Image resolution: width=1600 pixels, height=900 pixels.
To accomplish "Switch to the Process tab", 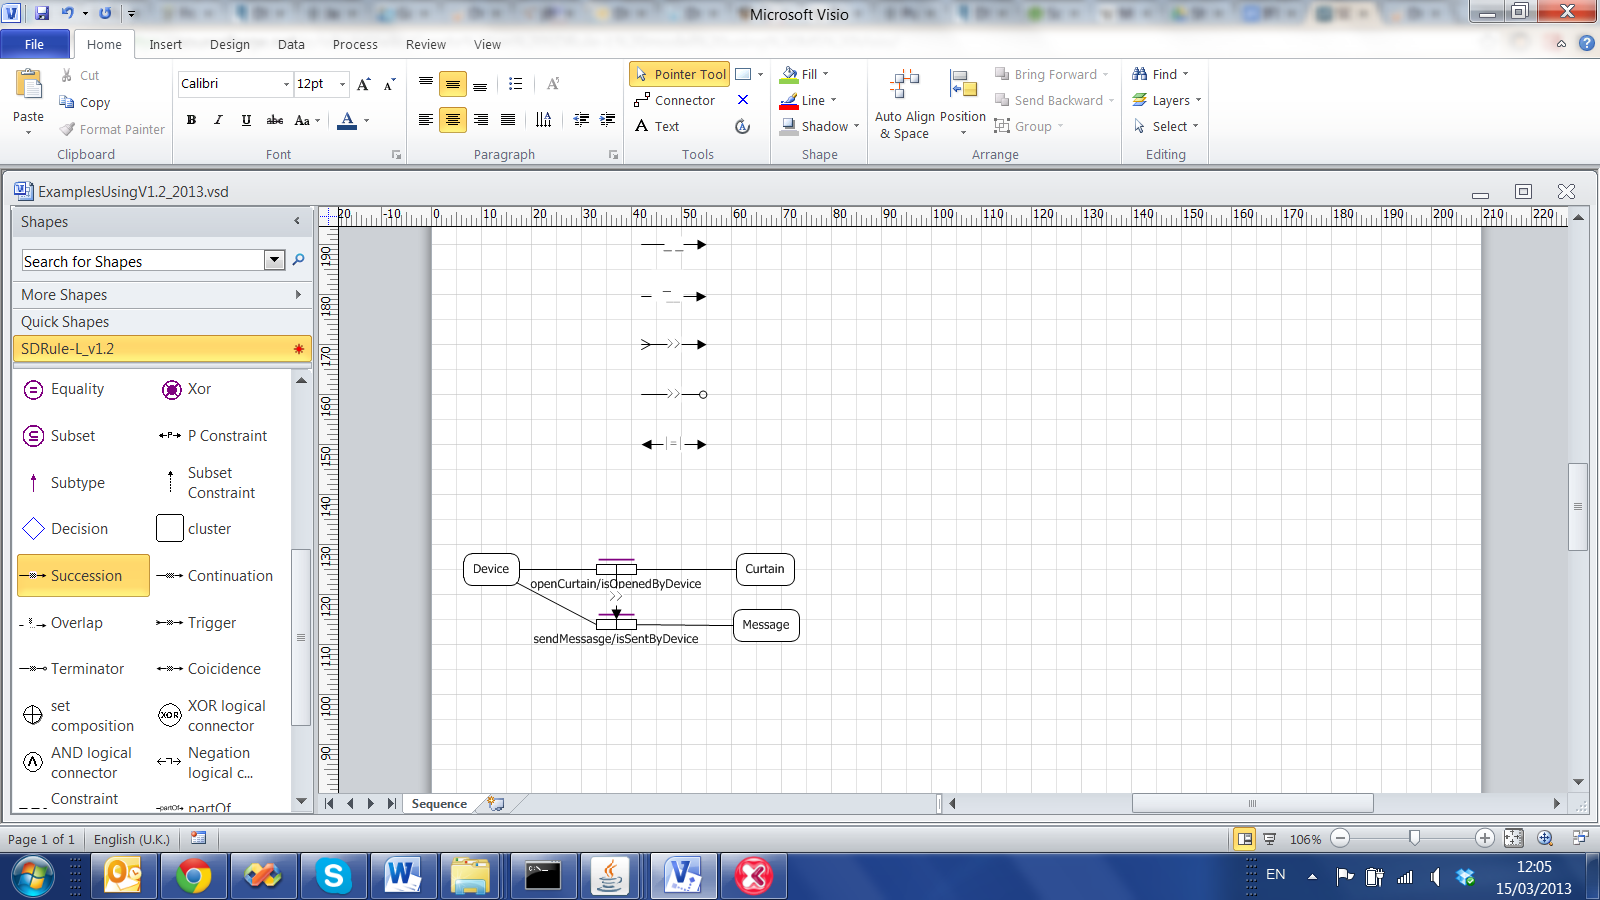I will 355,44.
